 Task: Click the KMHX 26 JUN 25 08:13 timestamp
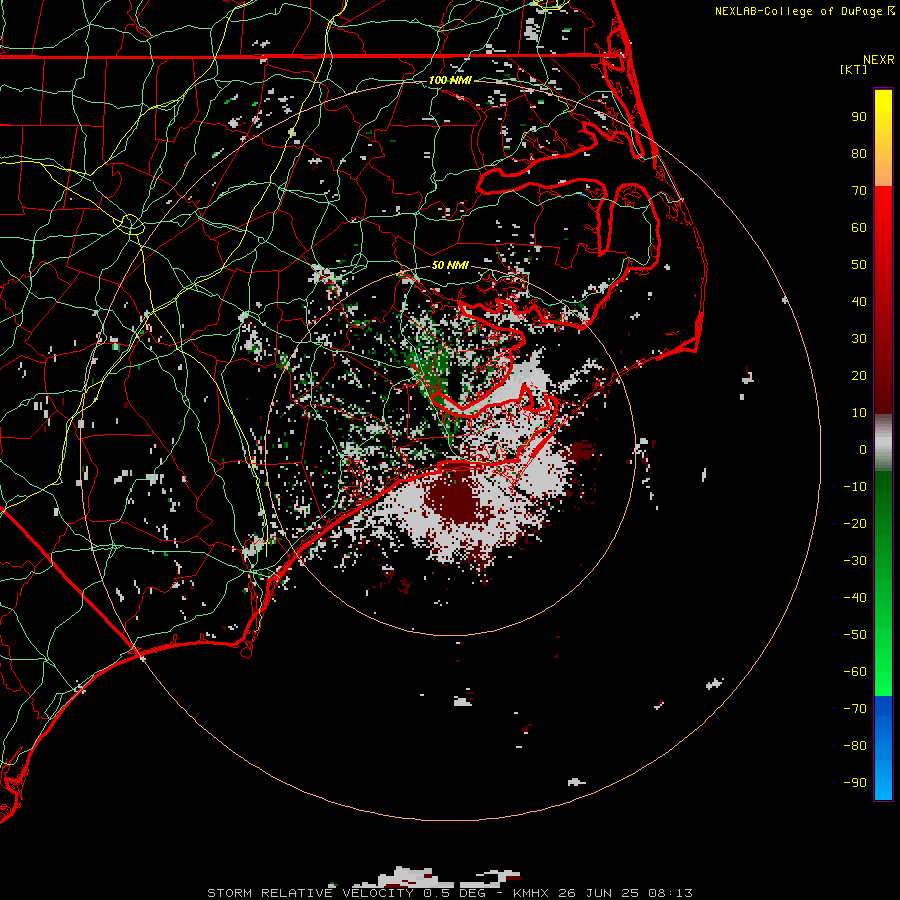click(603, 893)
